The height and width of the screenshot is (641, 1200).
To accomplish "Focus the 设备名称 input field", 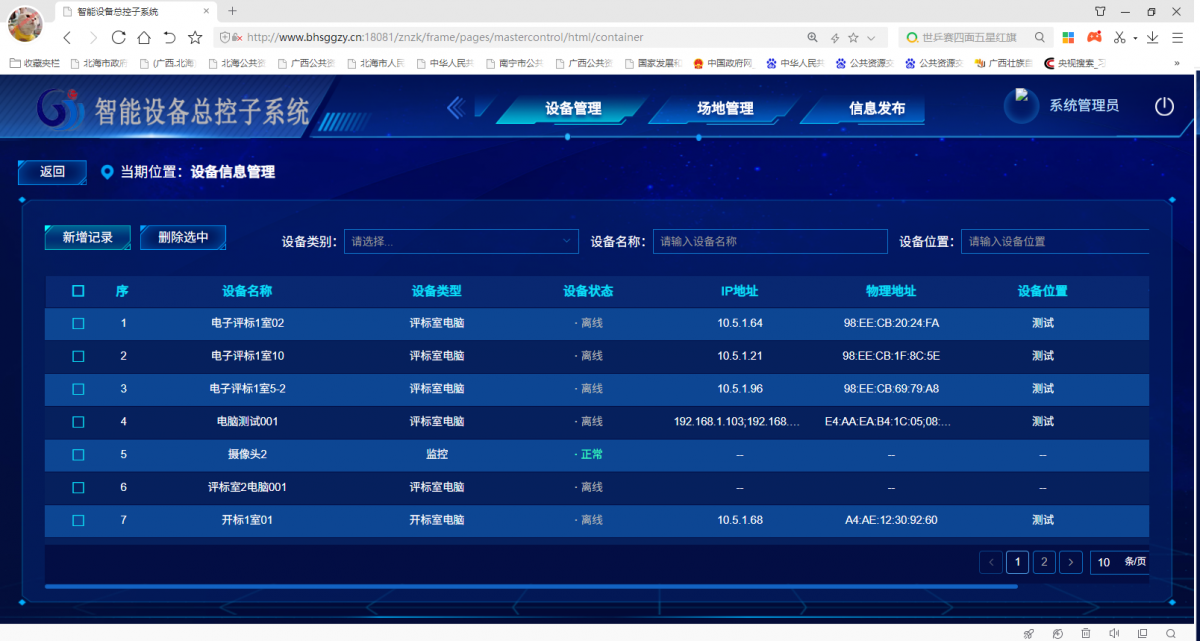I will pos(770,241).
